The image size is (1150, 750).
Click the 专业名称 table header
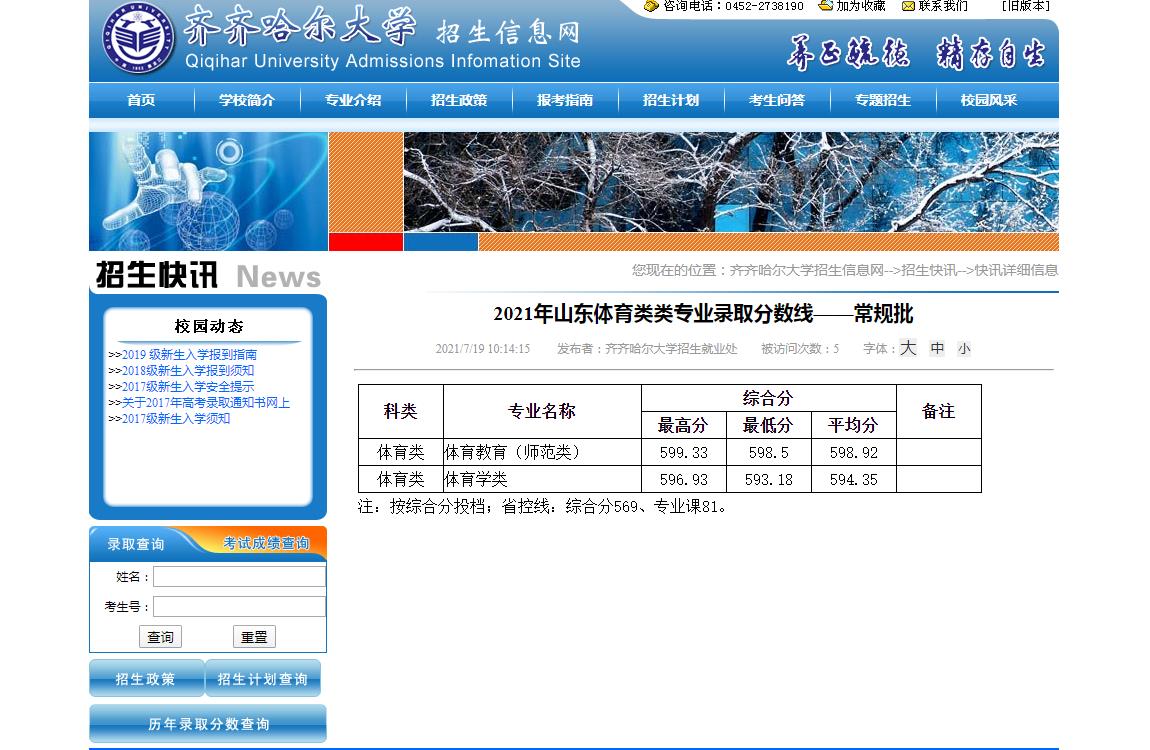[x=542, y=411]
